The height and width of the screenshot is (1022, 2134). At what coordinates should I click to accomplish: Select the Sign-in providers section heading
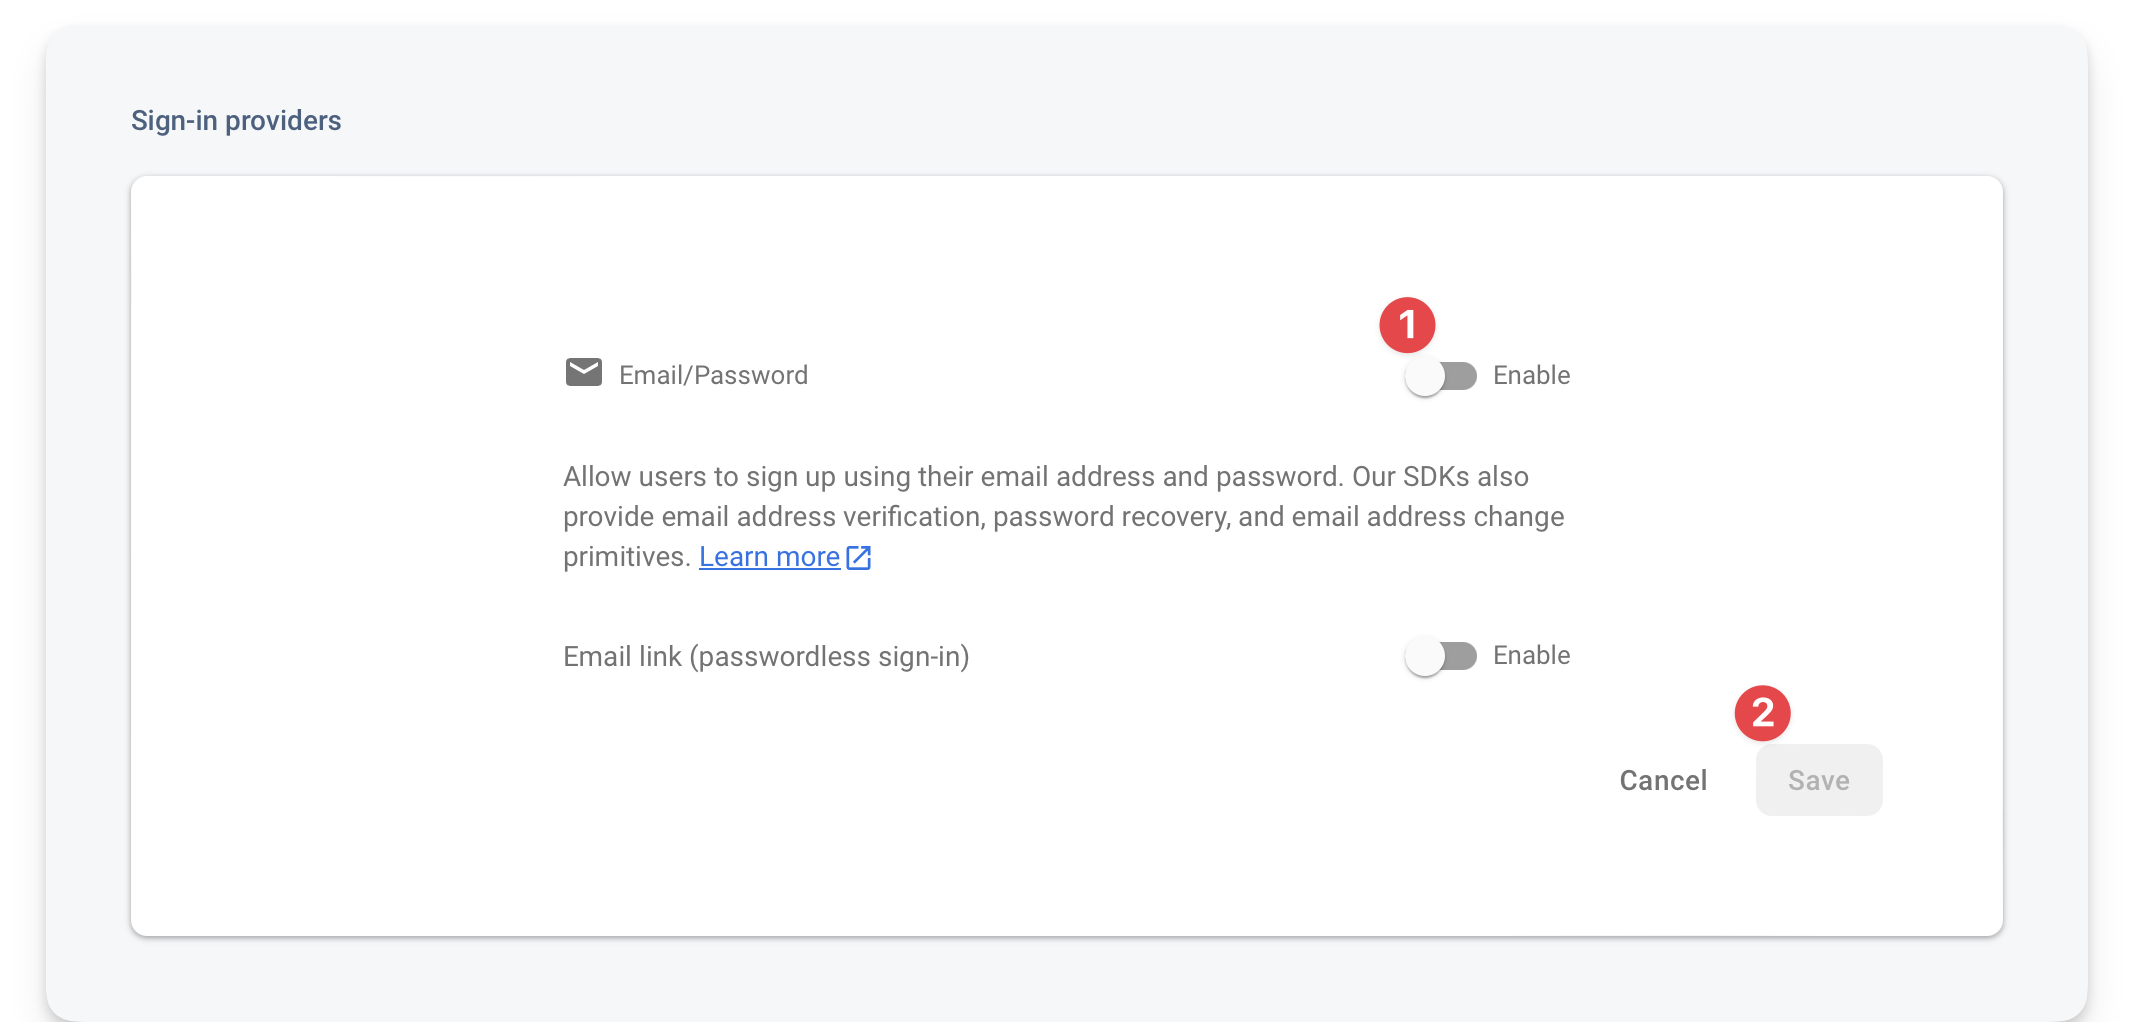coord(235,120)
